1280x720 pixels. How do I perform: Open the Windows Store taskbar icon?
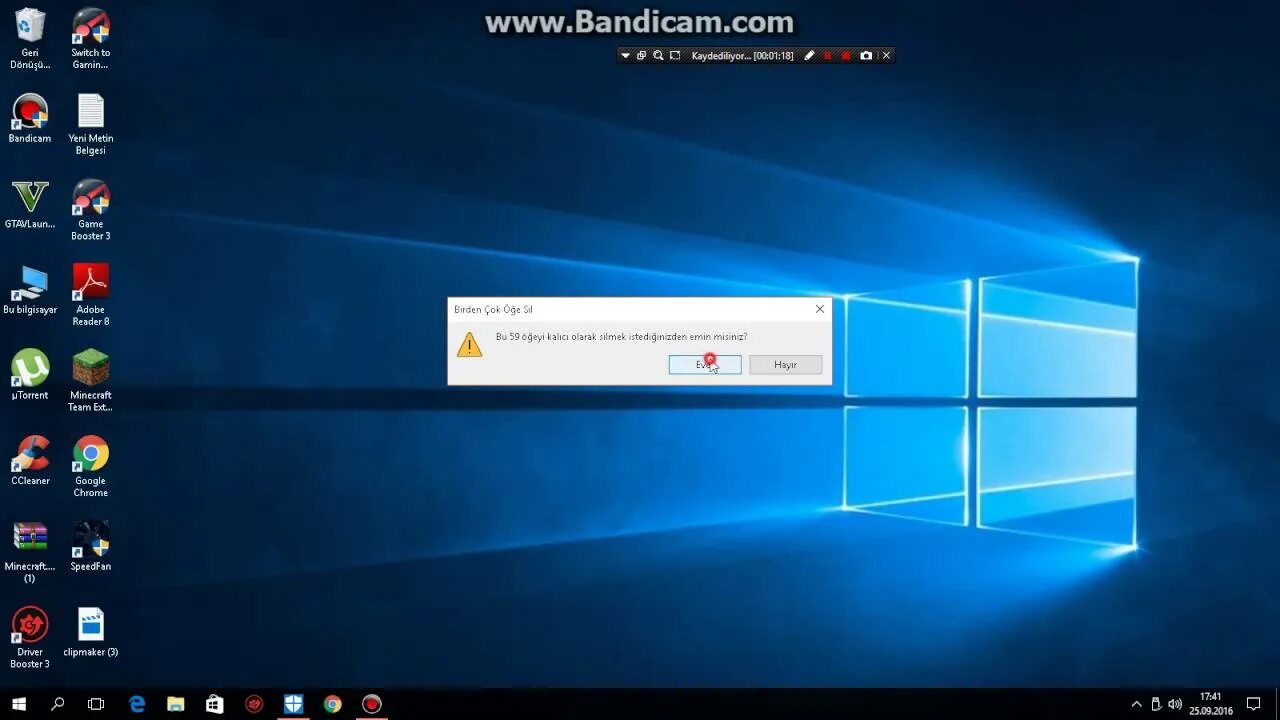[x=215, y=704]
